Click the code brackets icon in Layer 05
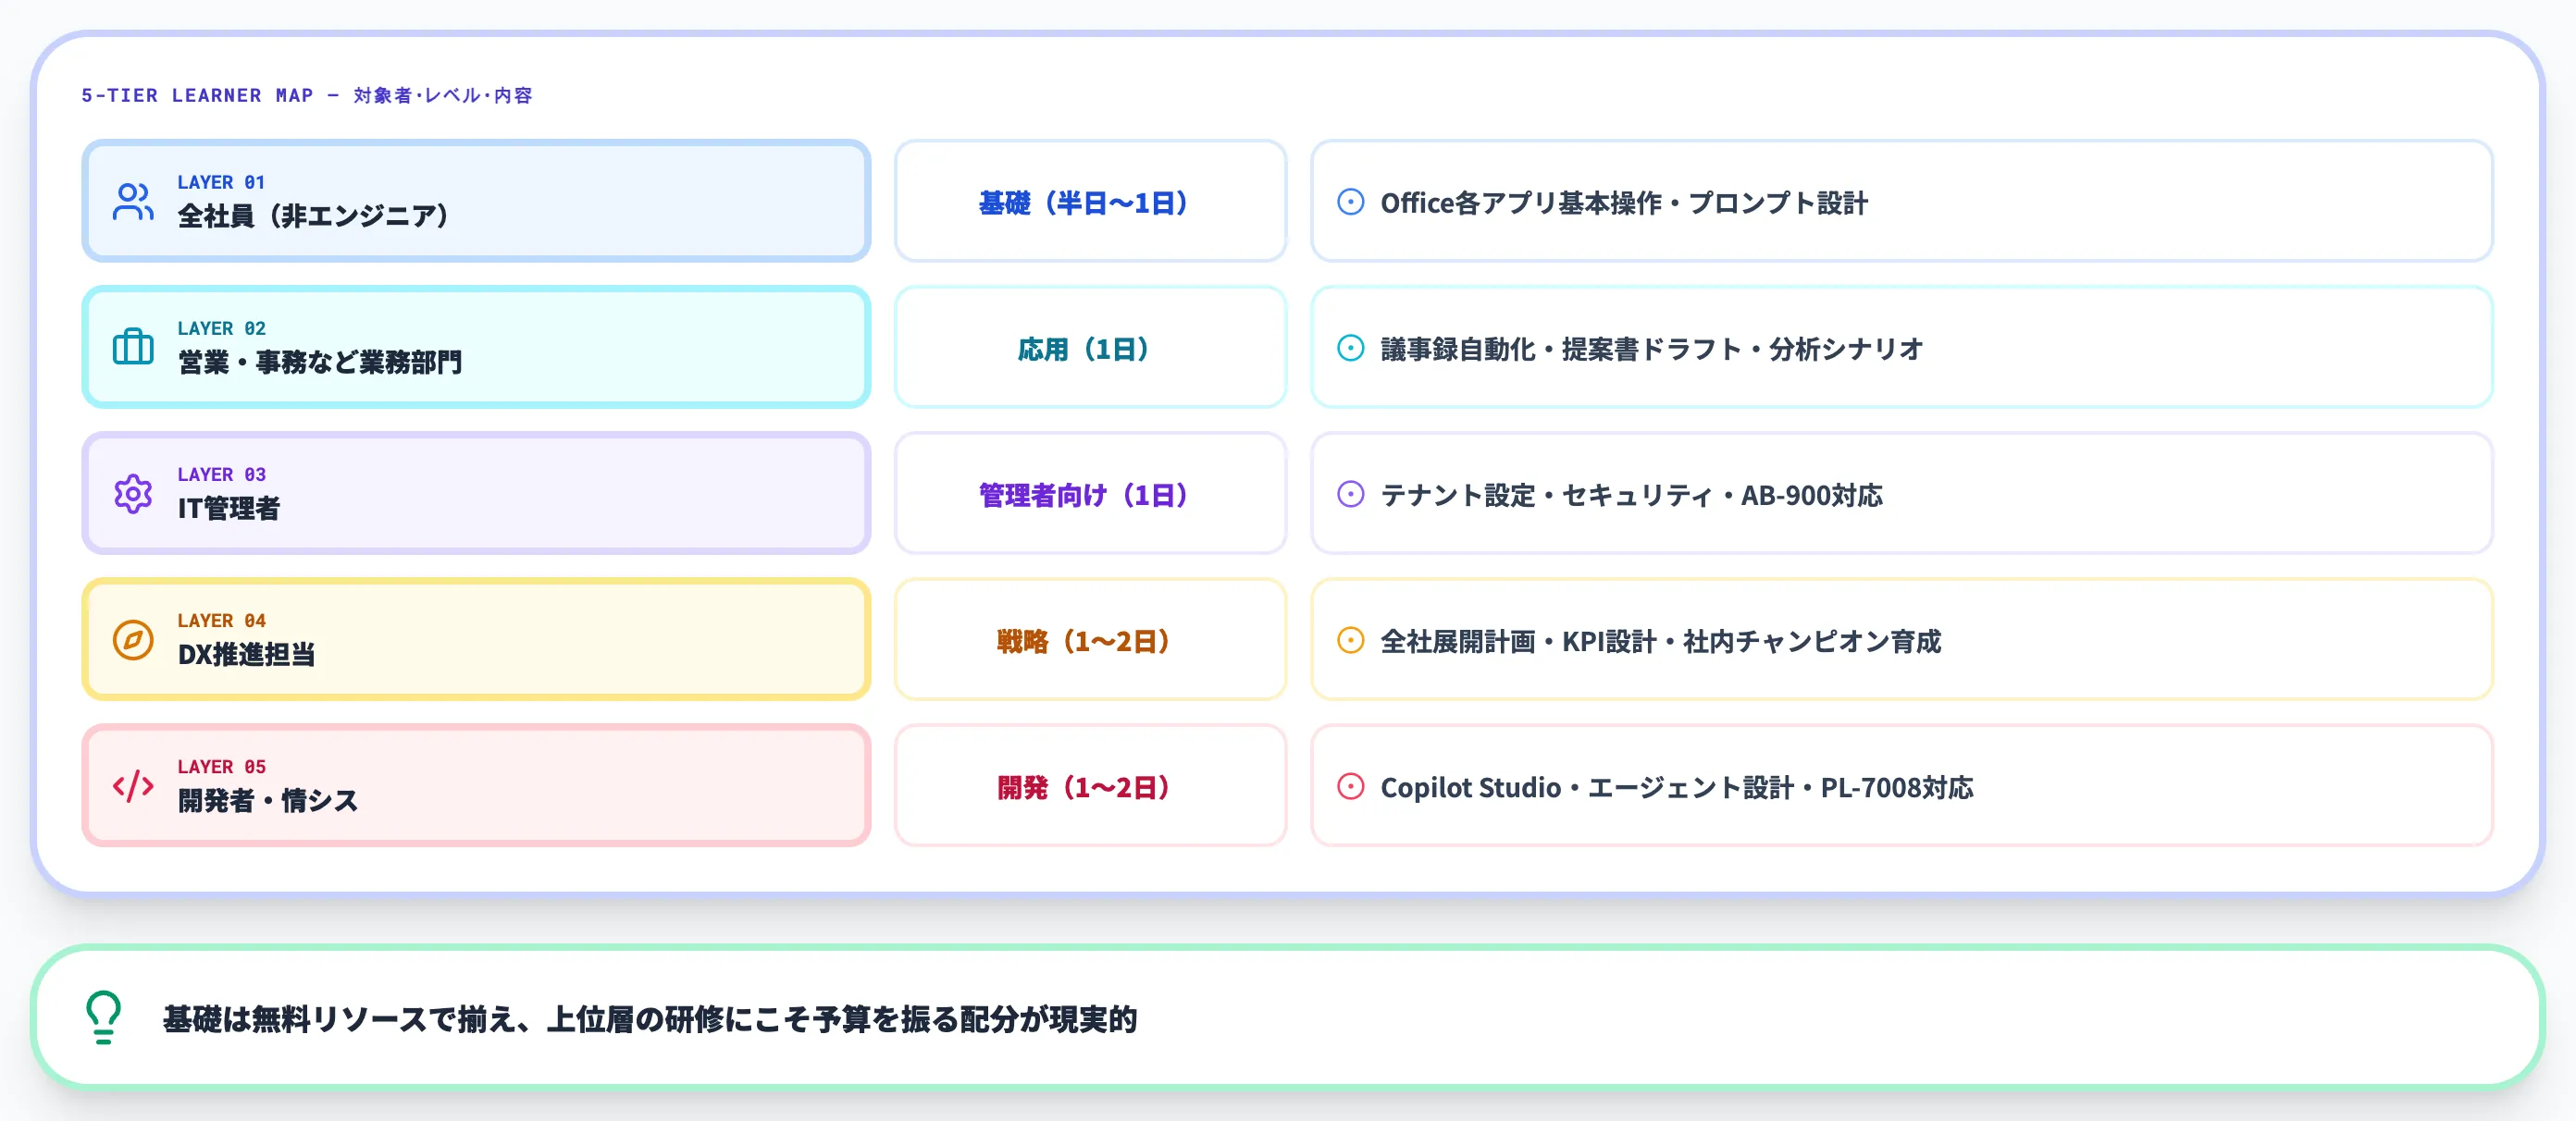This screenshot has height=1121, width=2576. click(133, 785)
